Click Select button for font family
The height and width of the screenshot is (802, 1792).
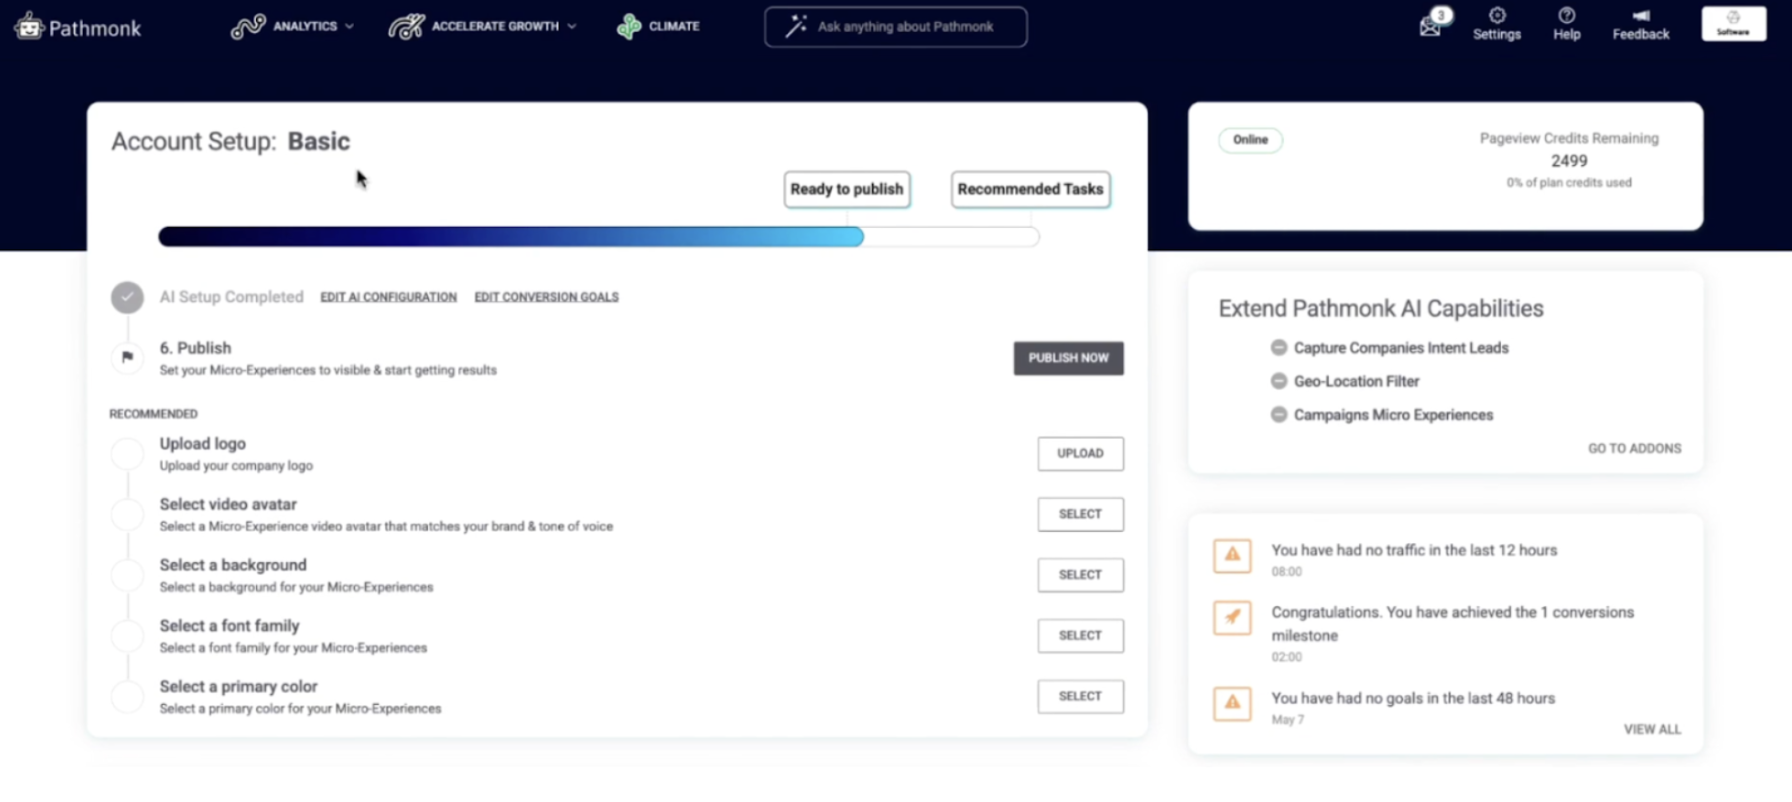click(1080, 636)
